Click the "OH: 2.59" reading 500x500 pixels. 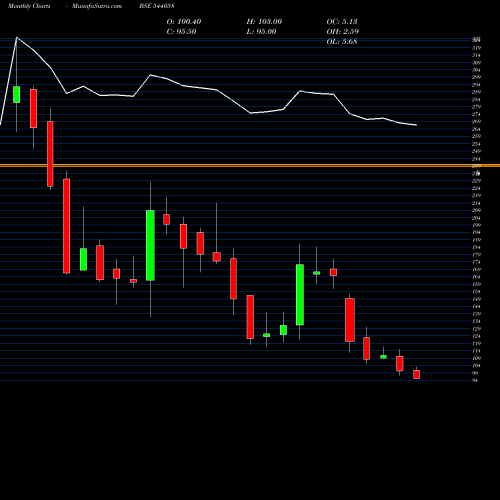(342, 32)
